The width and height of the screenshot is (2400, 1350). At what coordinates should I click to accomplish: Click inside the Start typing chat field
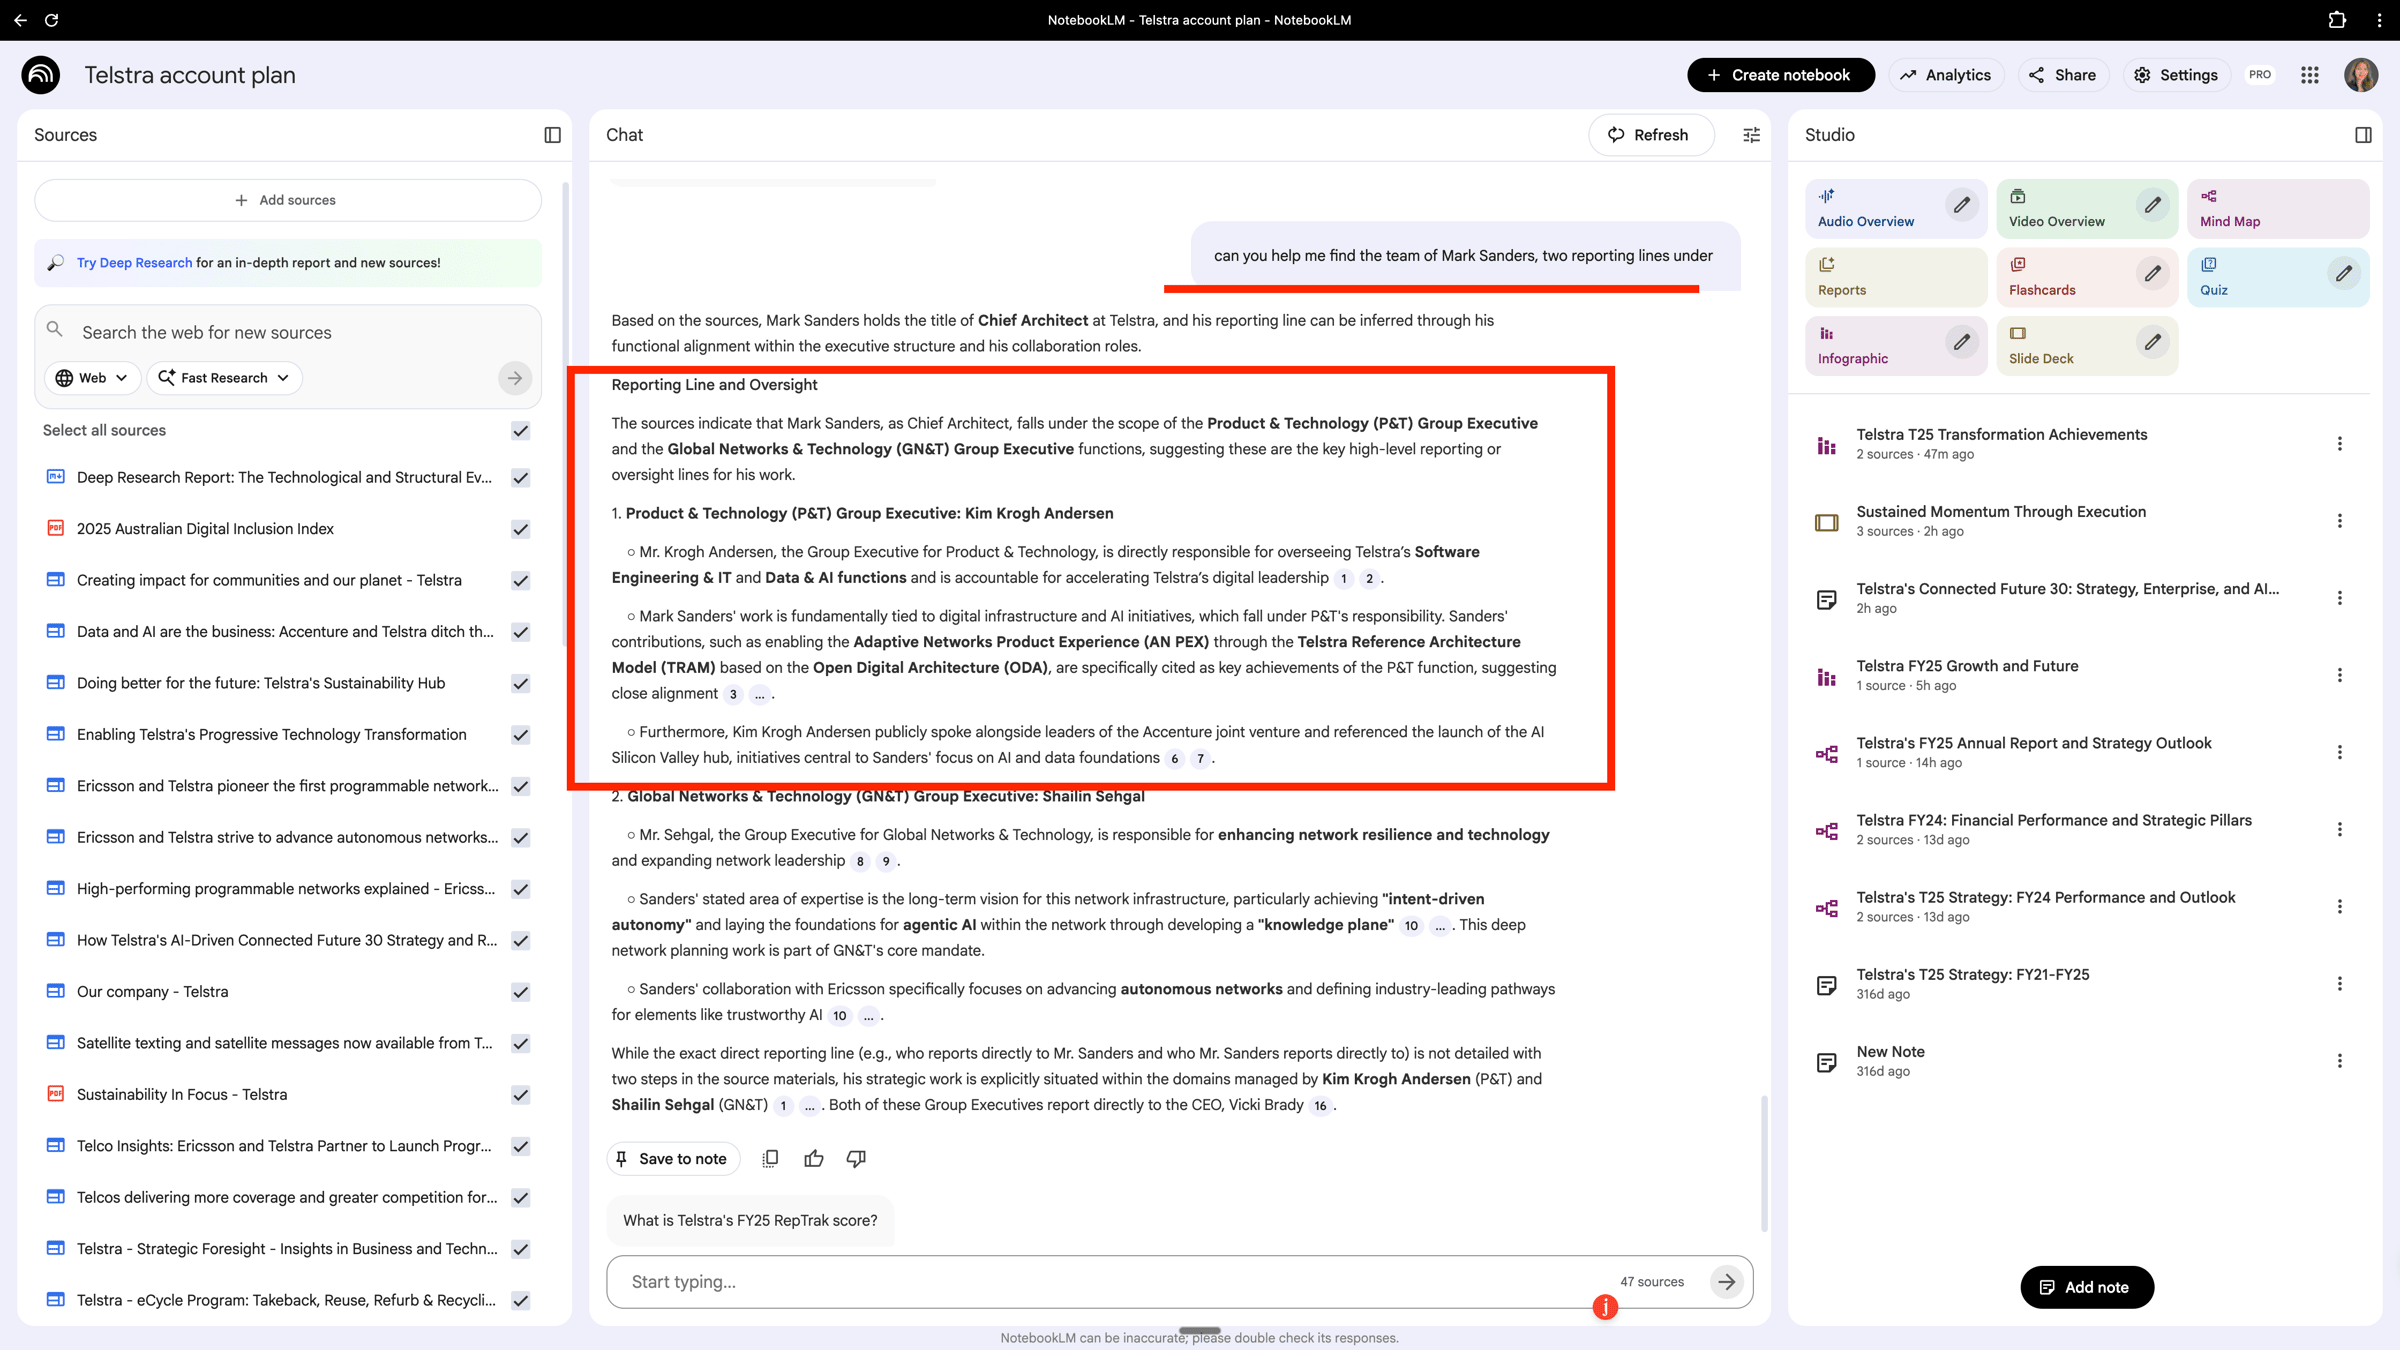1000,1281
